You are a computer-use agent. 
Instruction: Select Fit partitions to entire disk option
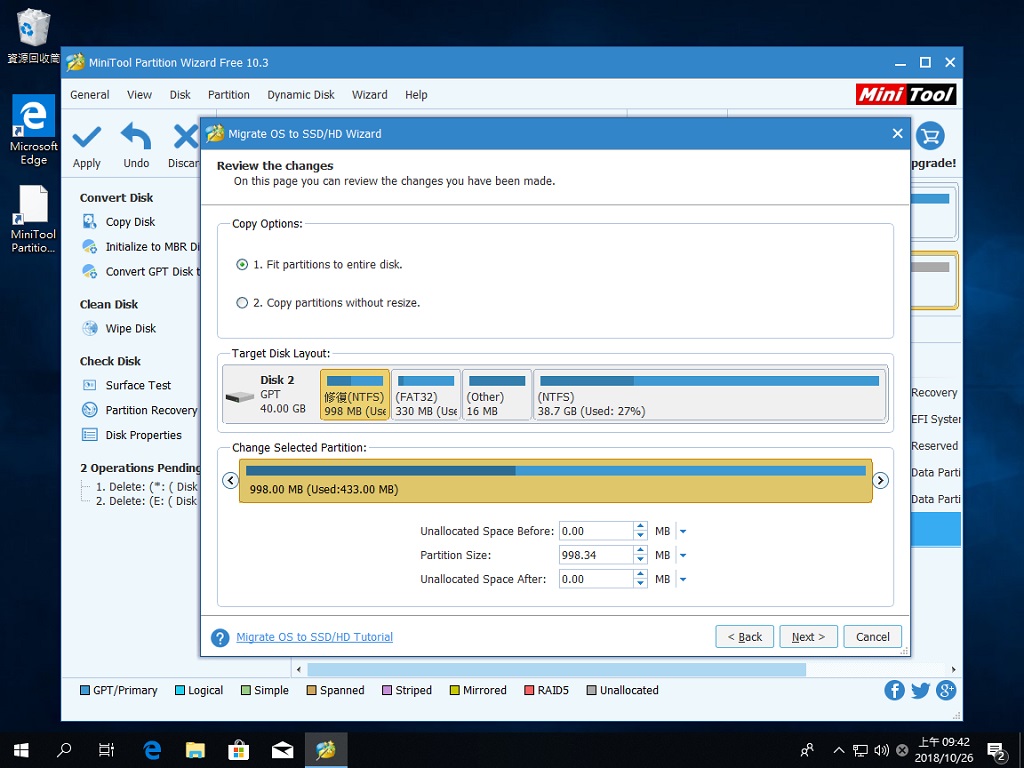[242, 264]
